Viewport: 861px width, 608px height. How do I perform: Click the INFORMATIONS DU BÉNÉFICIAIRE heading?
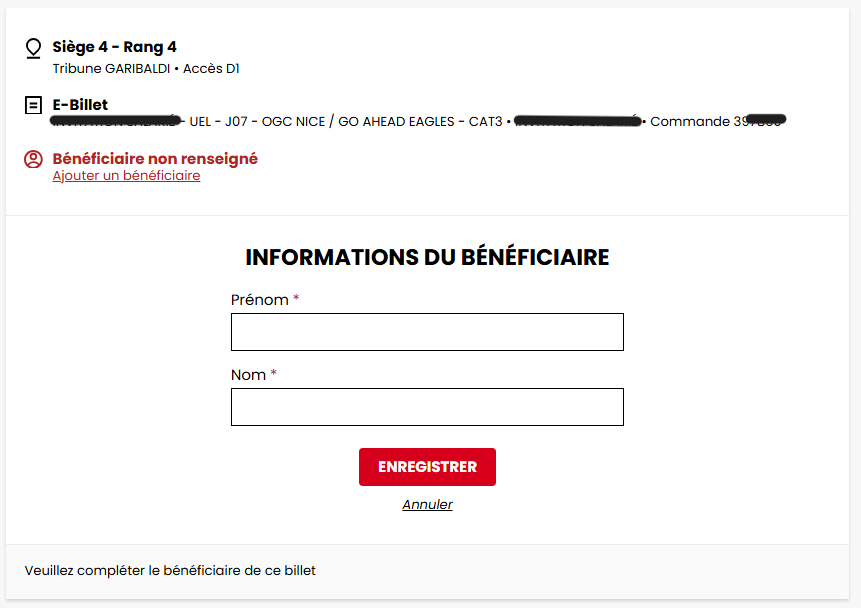(427, 257)
